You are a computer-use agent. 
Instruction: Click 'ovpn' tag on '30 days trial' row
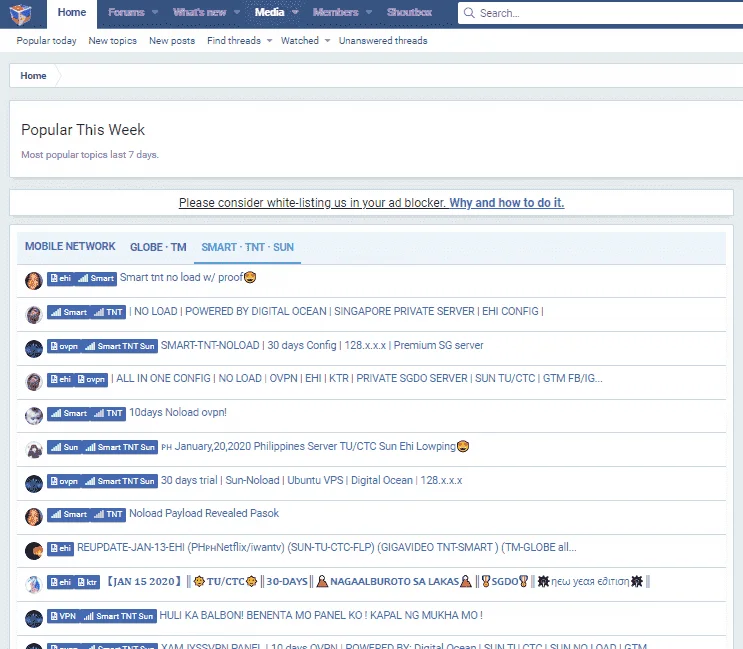(64, 481)
